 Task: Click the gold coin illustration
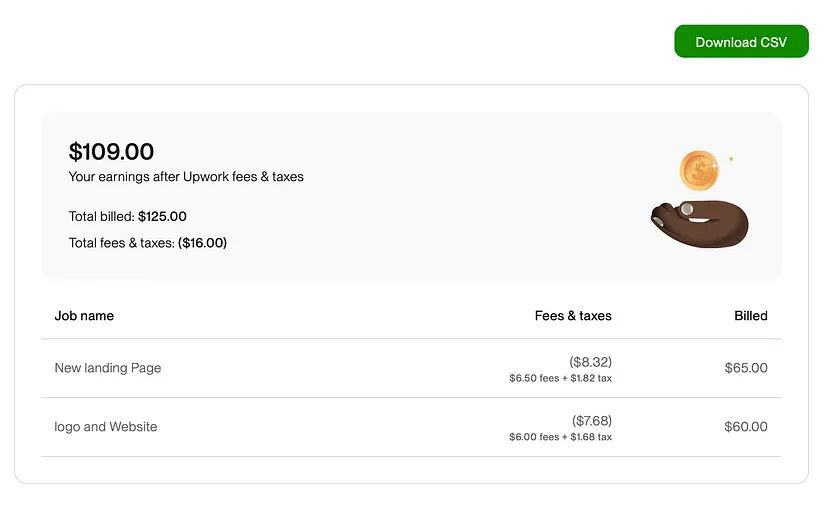pyautogui.click(x=699, y=171)
